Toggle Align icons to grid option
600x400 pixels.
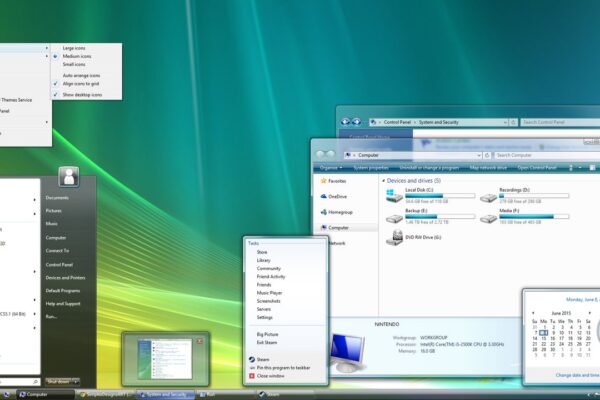(81, 84)
